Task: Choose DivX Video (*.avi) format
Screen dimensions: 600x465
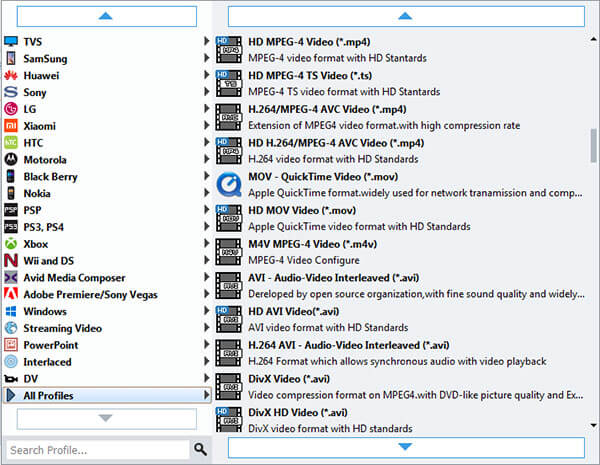Action: click(289, 379)
